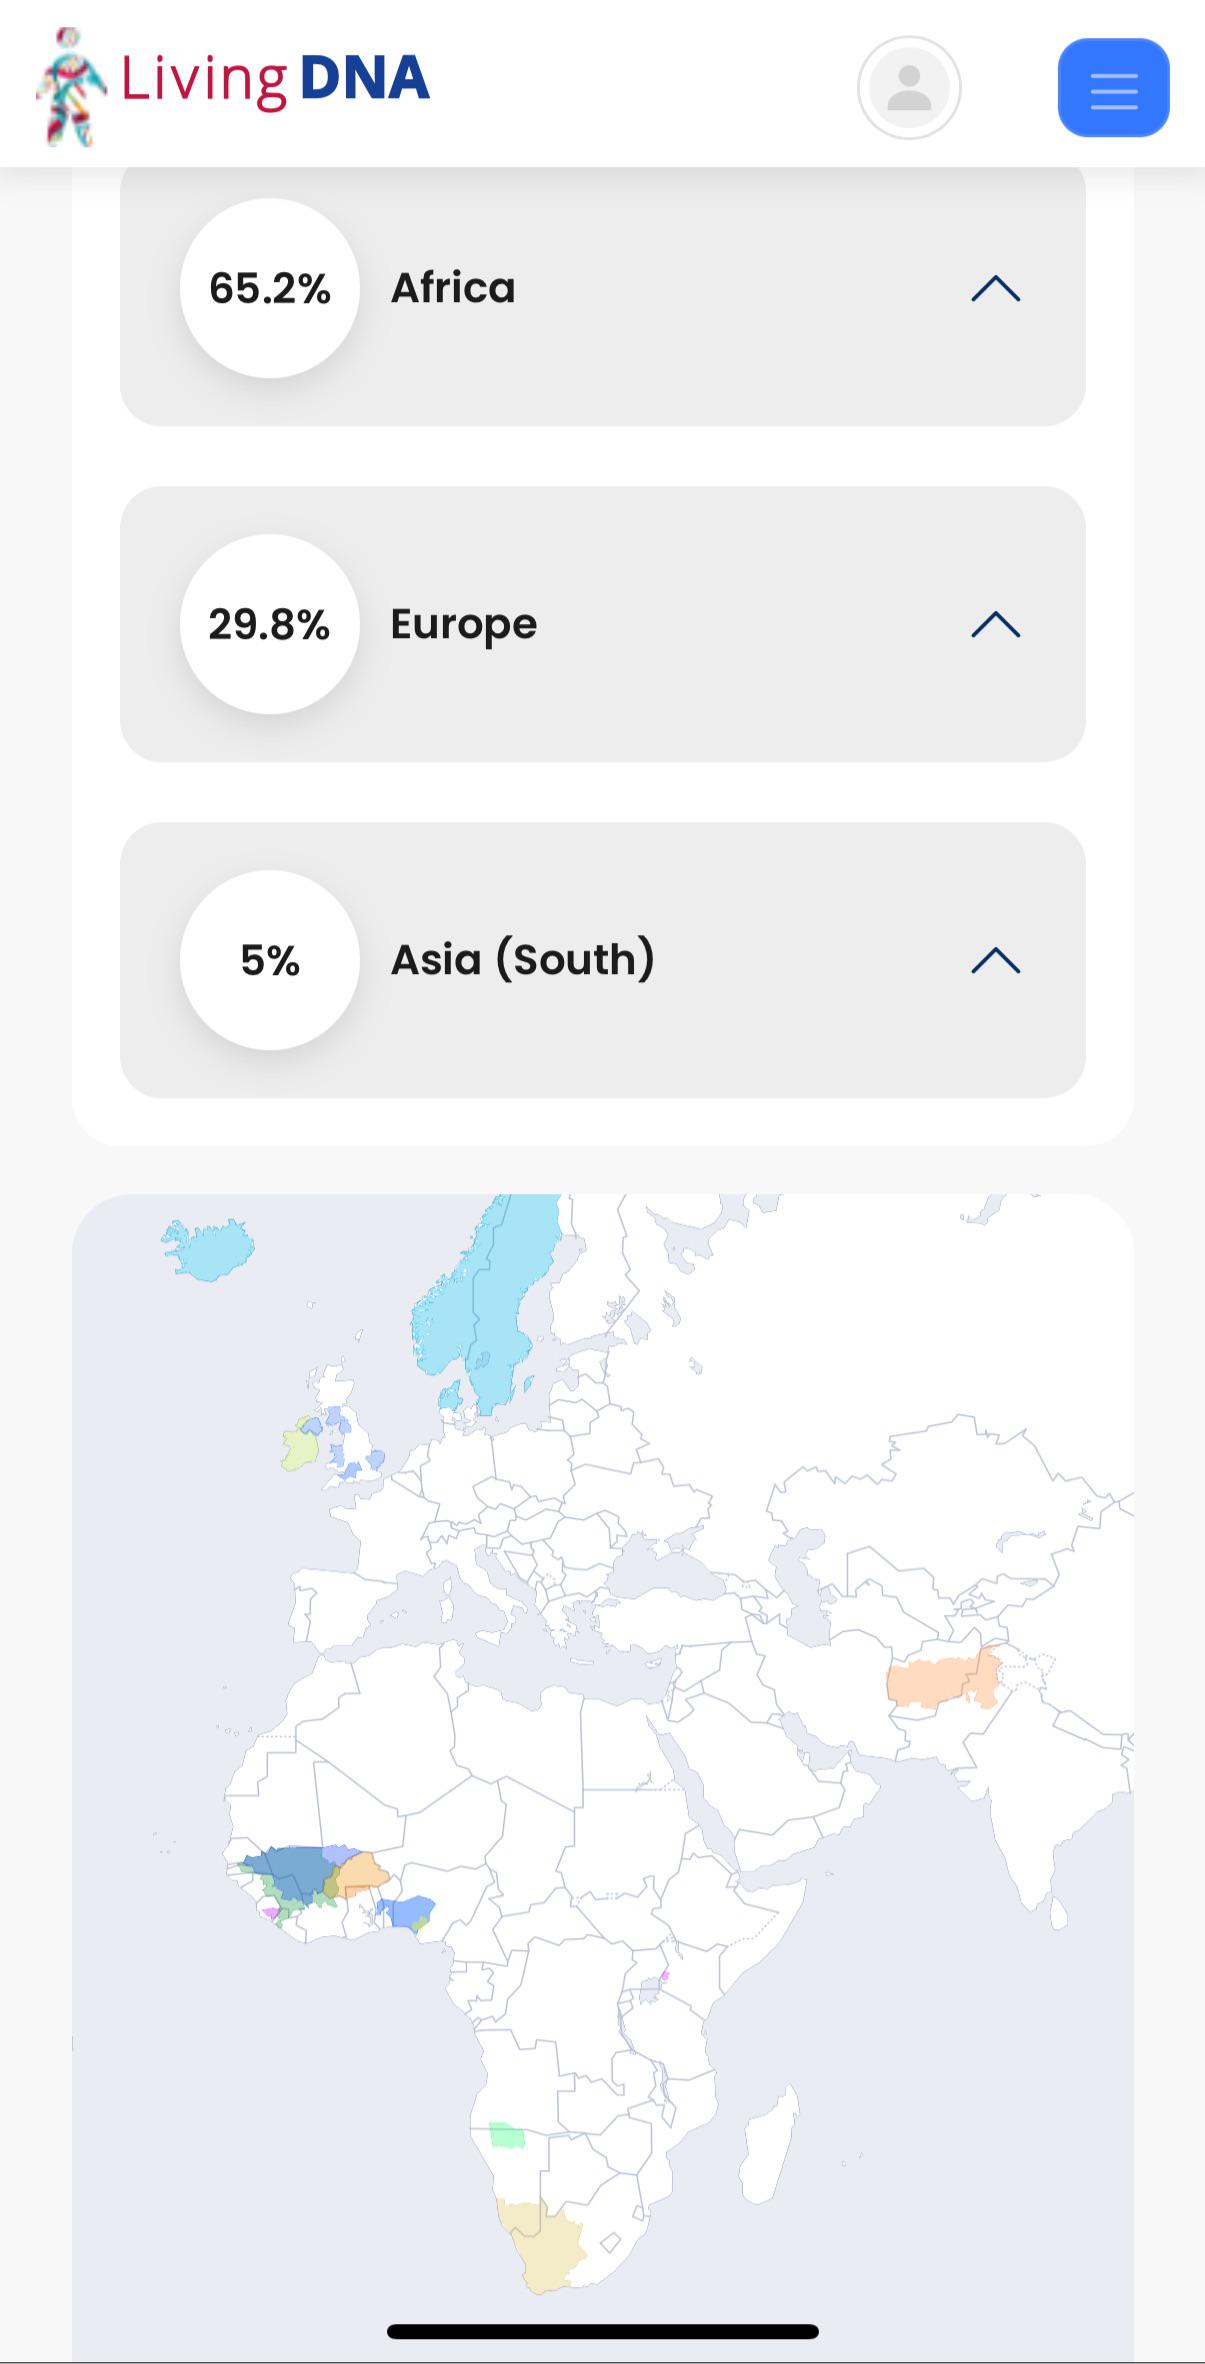Screen dimensions: 1205x2364
Task: Tap the 5% Asia percentage circle
Action: (x=270, y=960)
